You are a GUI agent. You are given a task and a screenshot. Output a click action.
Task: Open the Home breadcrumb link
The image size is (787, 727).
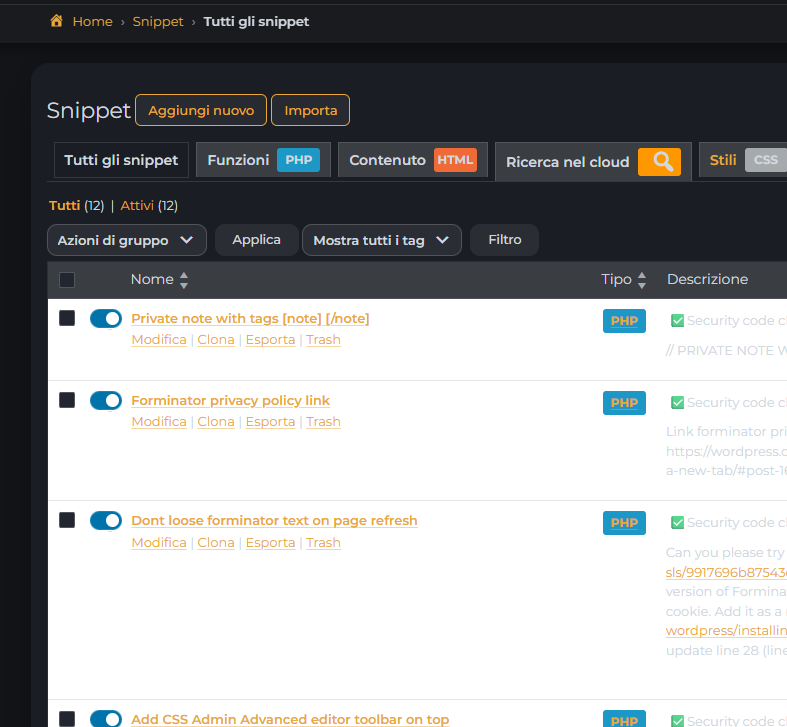click(x=92, y=22)
